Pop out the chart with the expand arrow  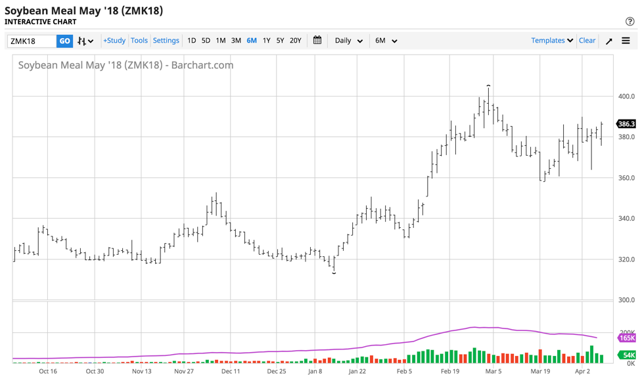click(609, 41)
